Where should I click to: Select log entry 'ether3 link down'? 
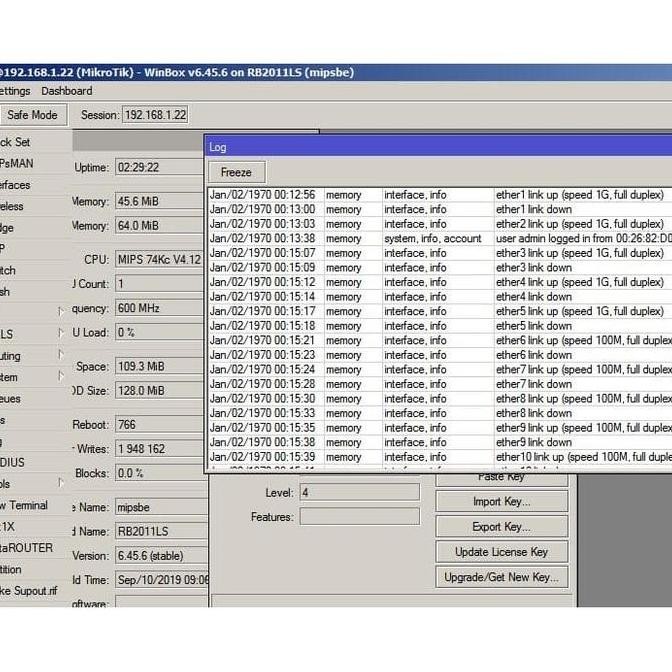440,268
